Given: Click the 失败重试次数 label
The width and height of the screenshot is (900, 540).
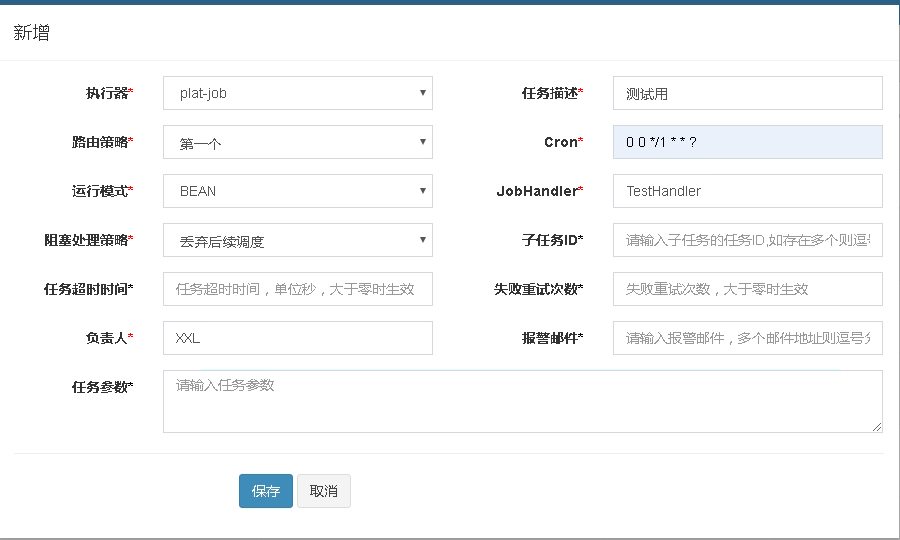Looking at the screenshot, I should (538, 289).
